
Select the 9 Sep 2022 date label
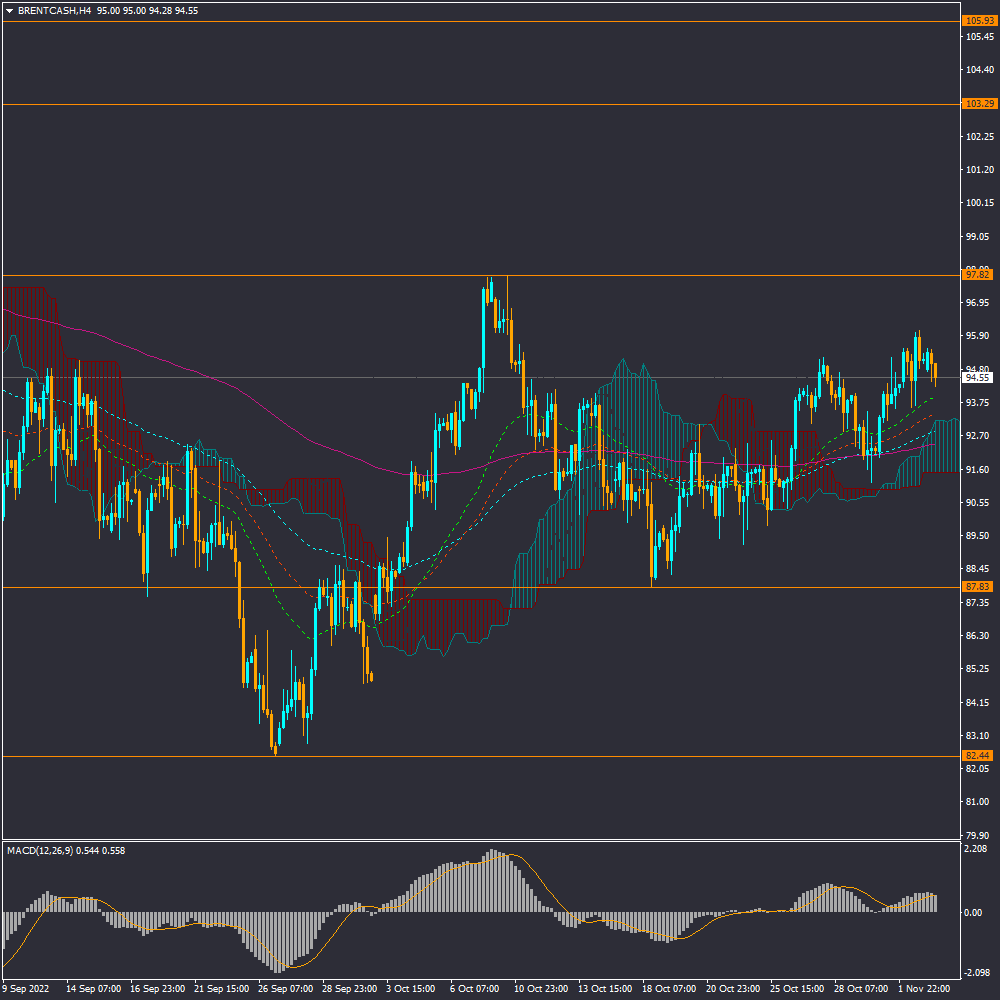[27, 988]
